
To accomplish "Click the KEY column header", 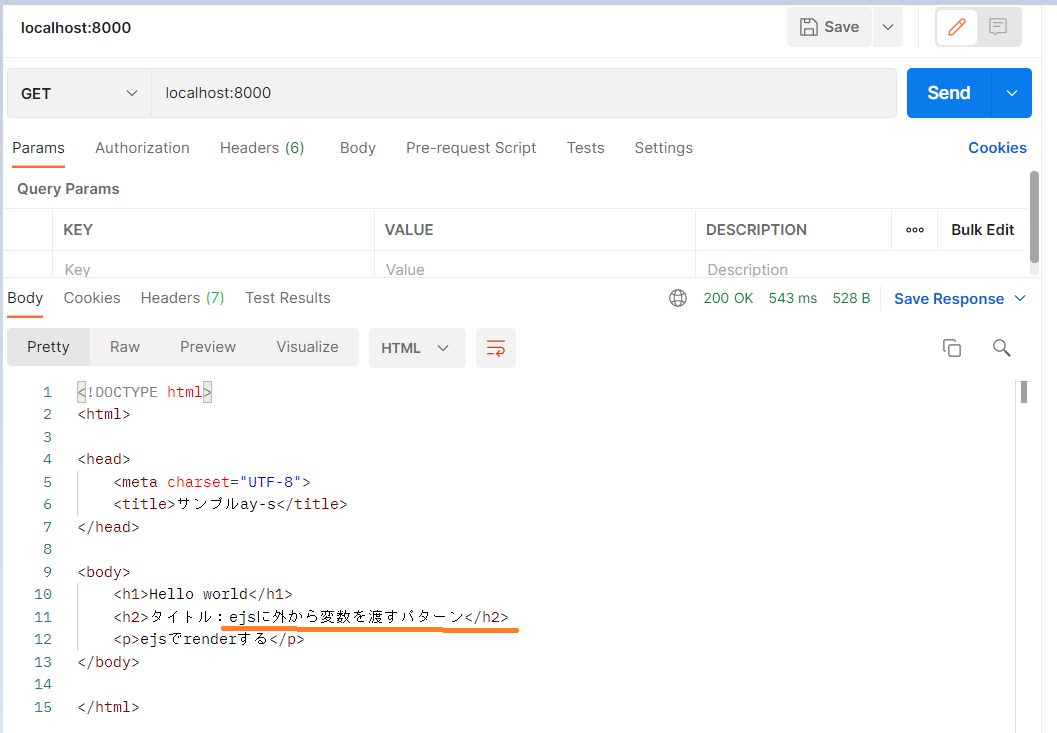I will [78, 230].
